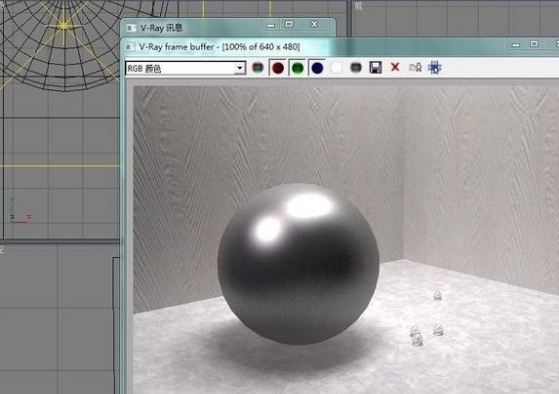Click the "100% of 640 x 480" title text

(x=261, y=47)
